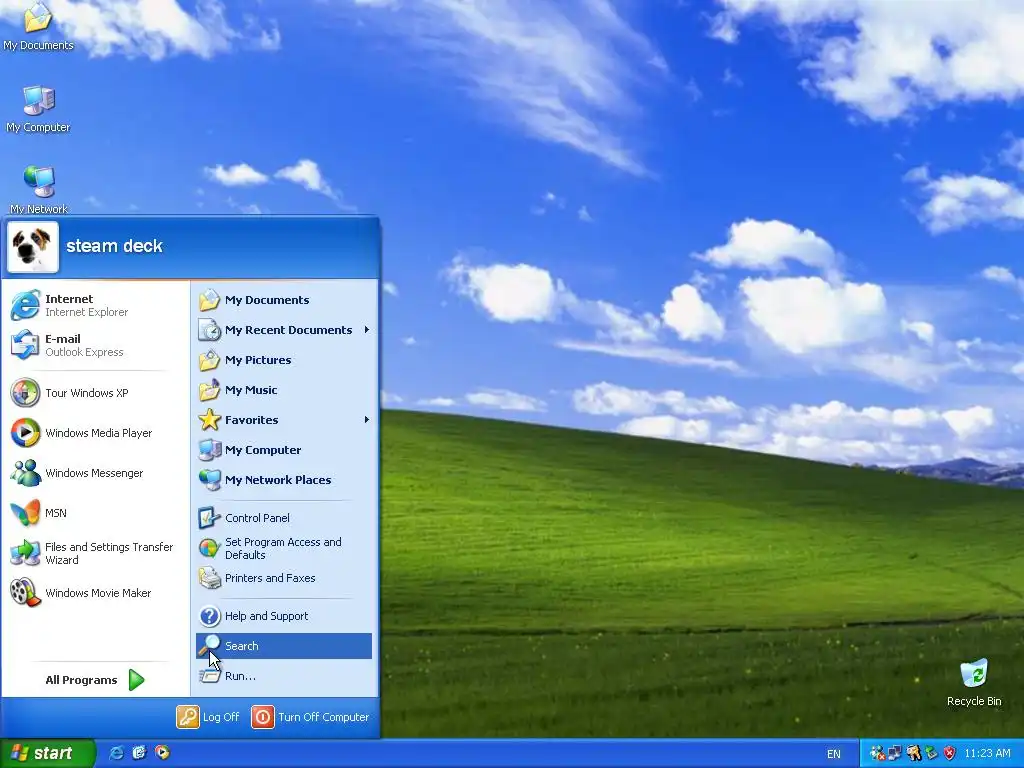Click the Turn Off Computer button
The height and width of the screenshot is (768, 1024).
[311, 717]
